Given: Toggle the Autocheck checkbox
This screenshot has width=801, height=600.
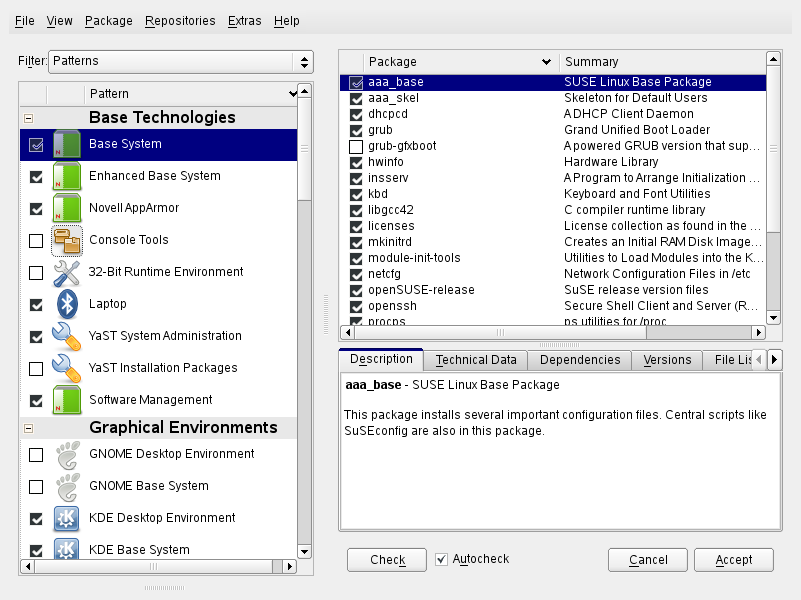Looking at the screenshot, I should coord(442,559).
